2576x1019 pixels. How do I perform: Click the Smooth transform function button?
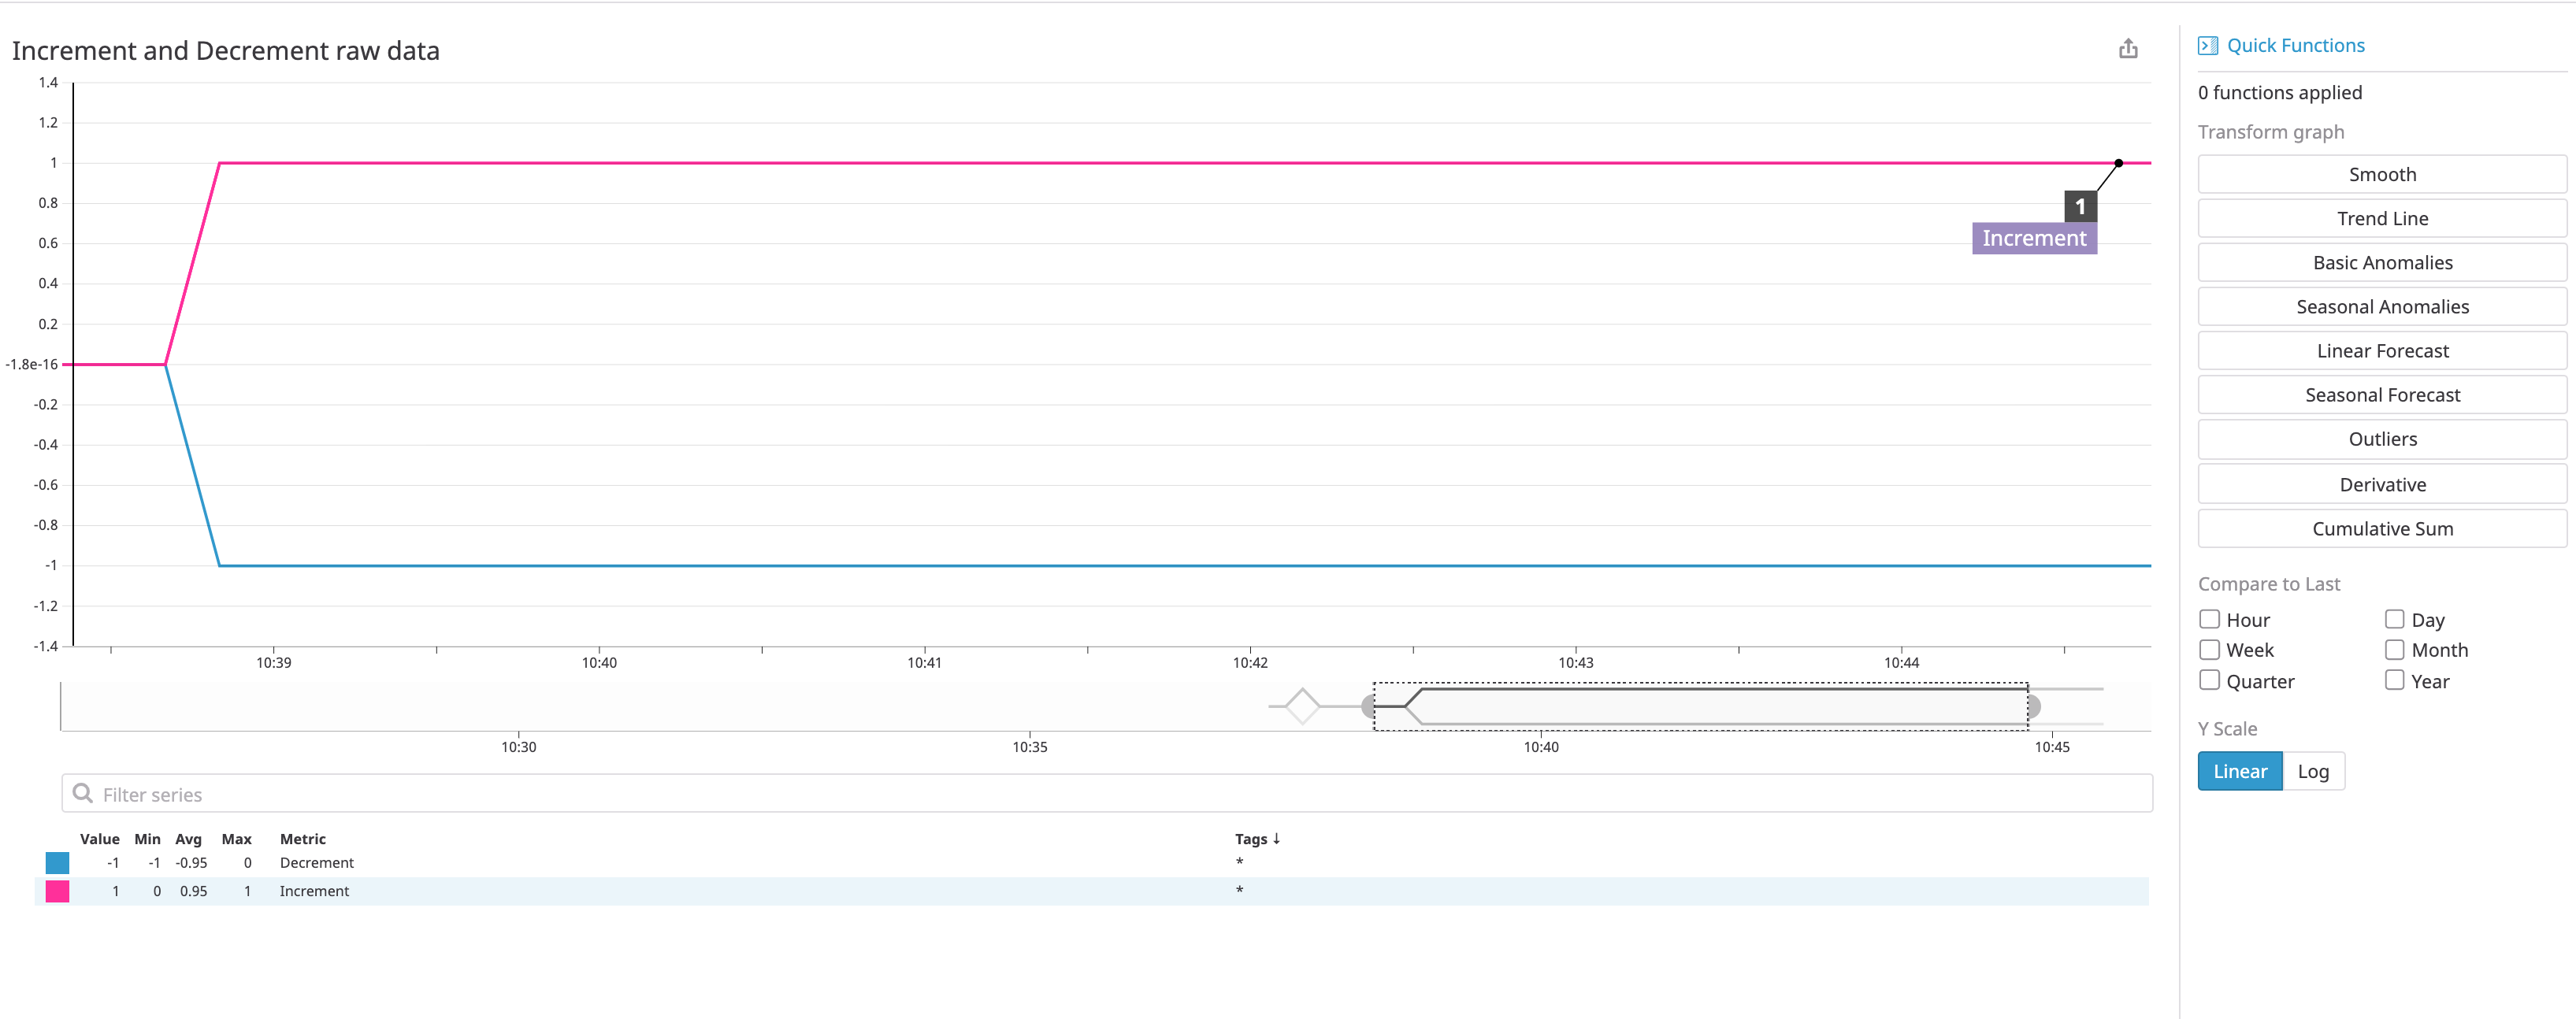click(2381, 172)
